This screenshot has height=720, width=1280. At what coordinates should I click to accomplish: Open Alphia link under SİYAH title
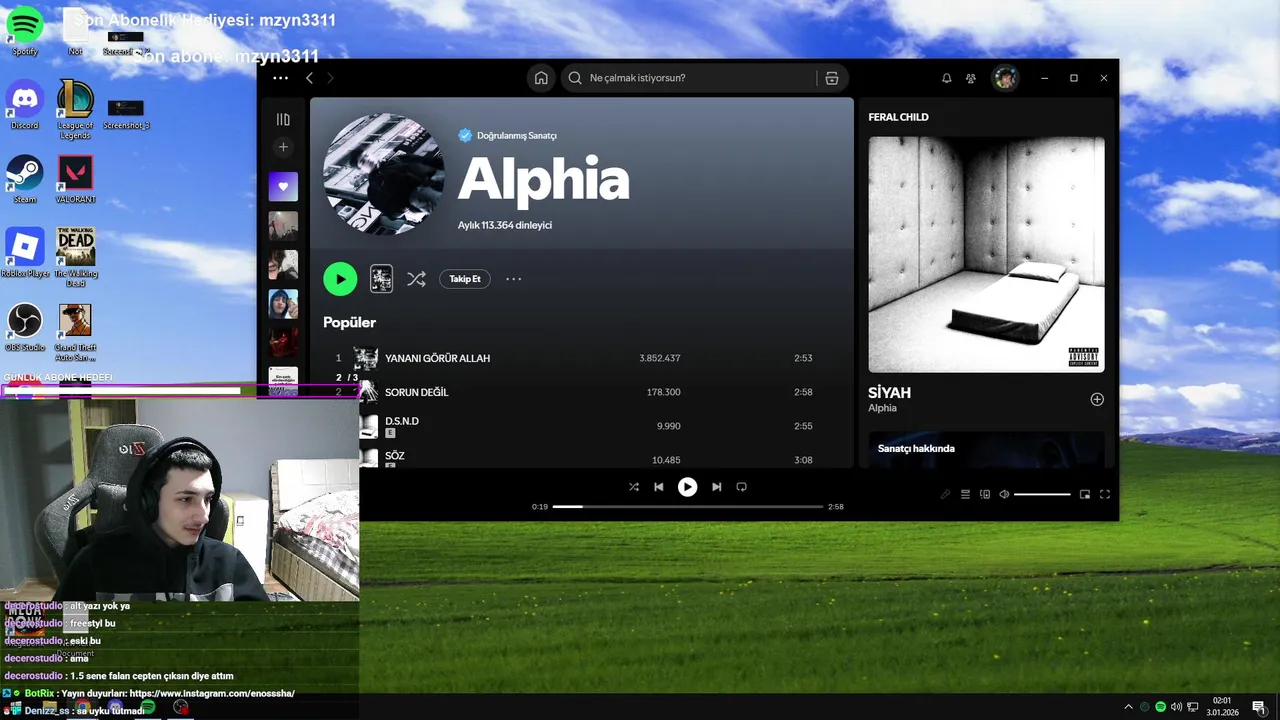882,408
